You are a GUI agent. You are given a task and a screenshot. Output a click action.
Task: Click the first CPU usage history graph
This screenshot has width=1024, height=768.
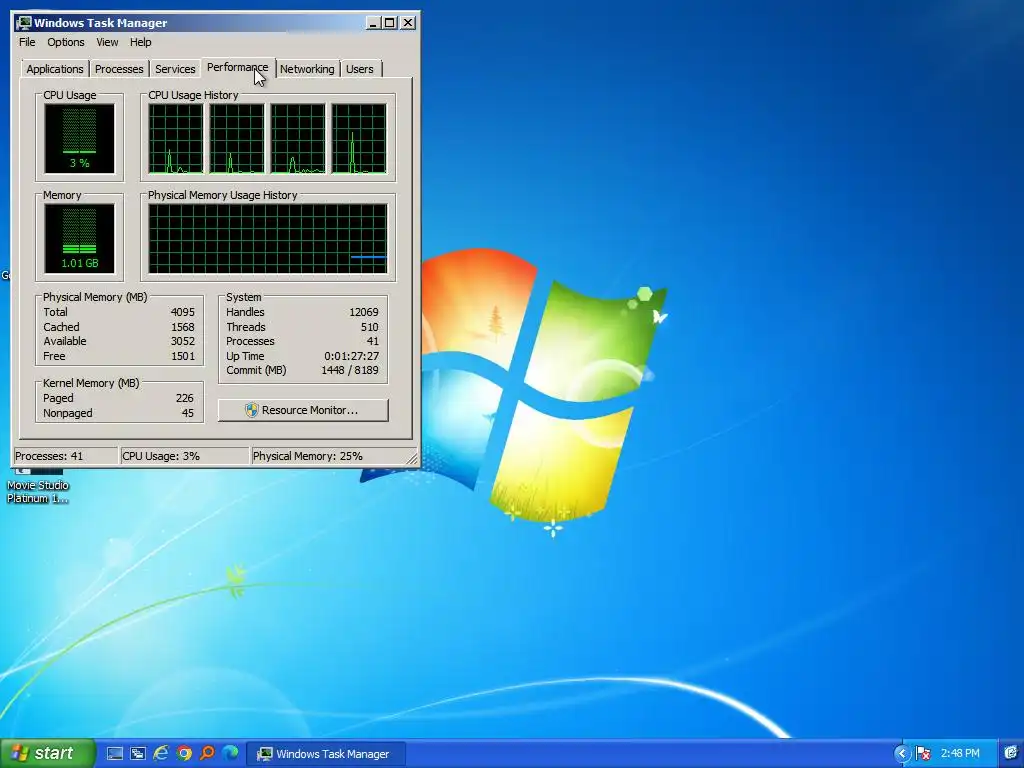click(x=176, y=138)
